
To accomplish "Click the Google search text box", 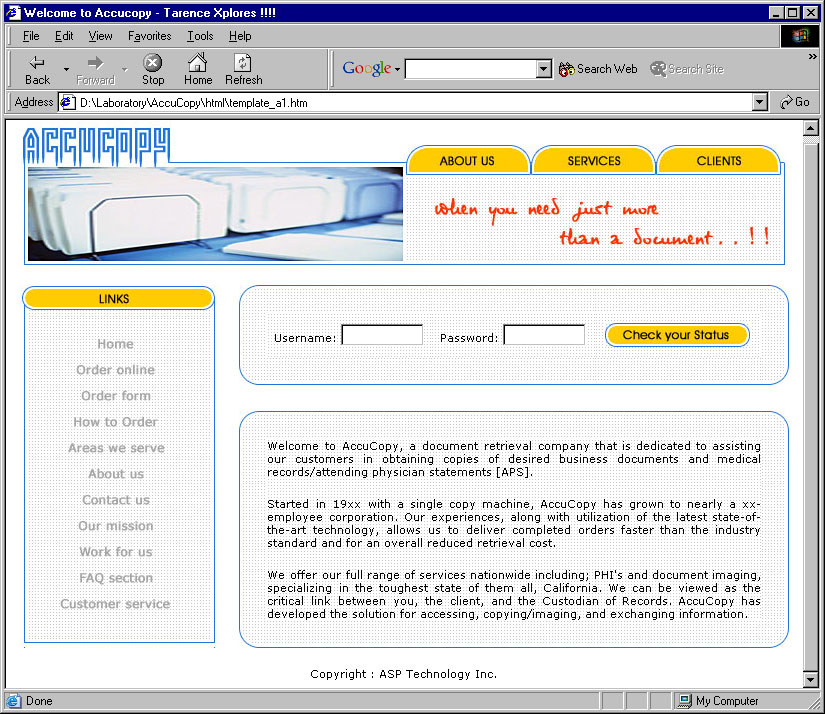I will pyautogui.click(x=471, y=69).
